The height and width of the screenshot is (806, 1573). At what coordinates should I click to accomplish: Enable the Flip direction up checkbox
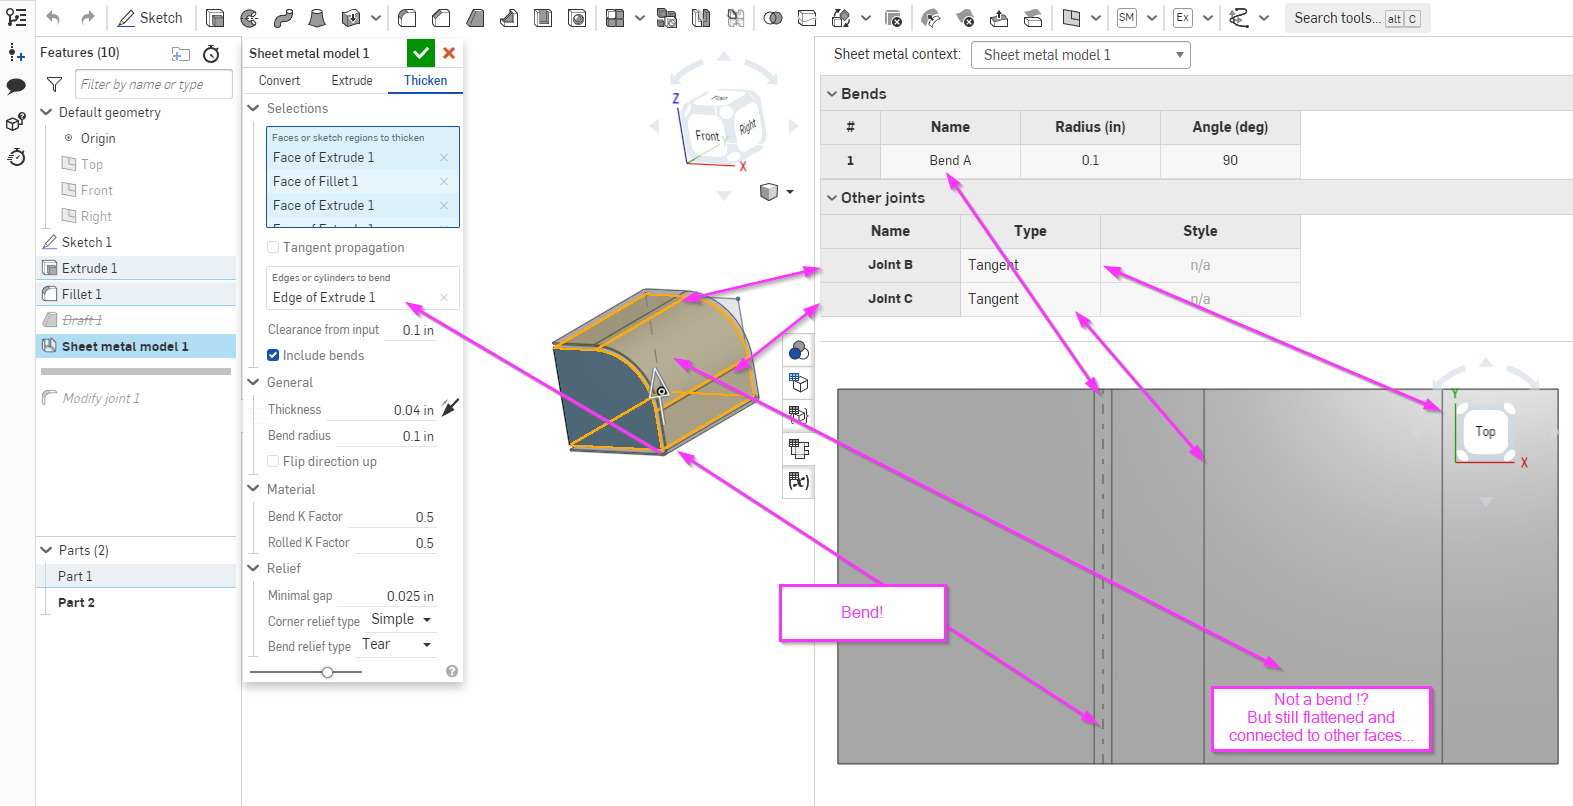[273, 461]
